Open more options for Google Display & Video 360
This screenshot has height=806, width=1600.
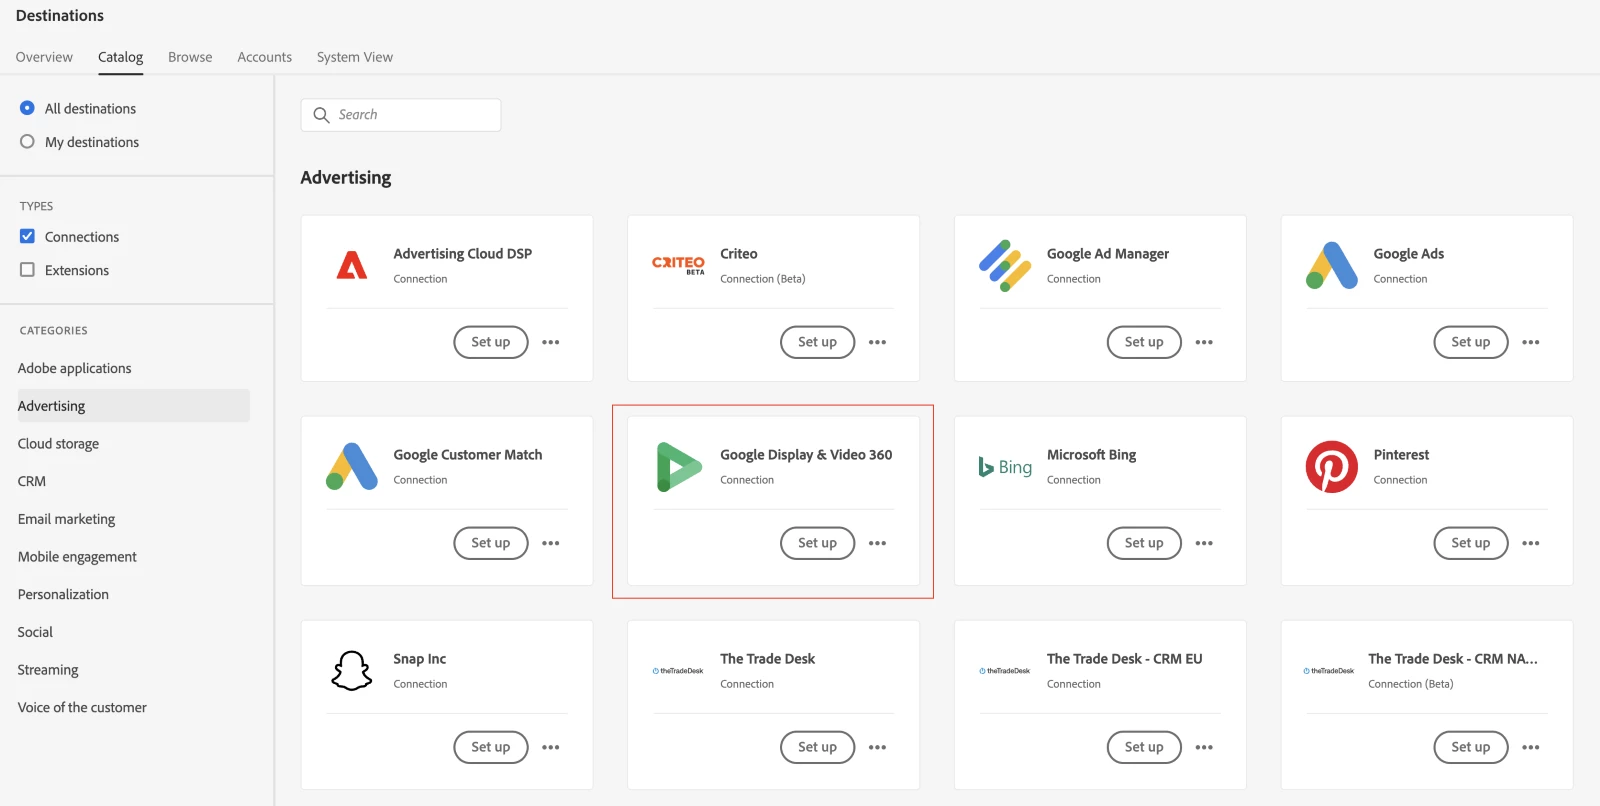[877, 543]
